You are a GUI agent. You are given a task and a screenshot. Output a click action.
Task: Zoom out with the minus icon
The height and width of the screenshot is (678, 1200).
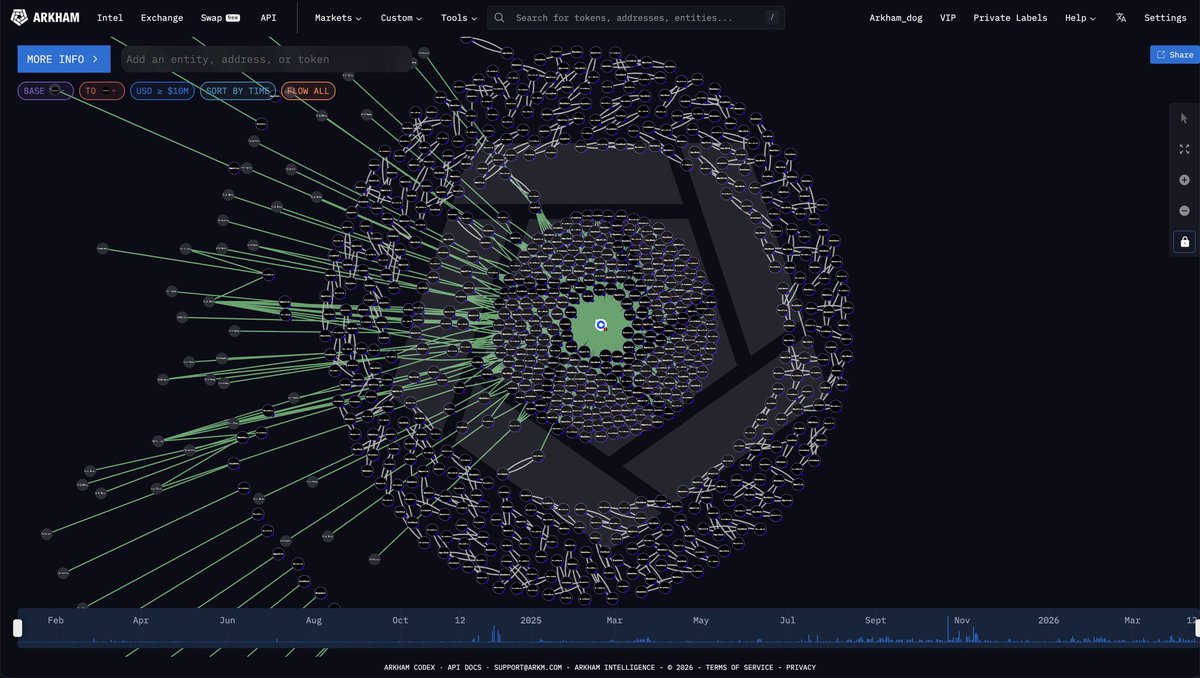1184,211
